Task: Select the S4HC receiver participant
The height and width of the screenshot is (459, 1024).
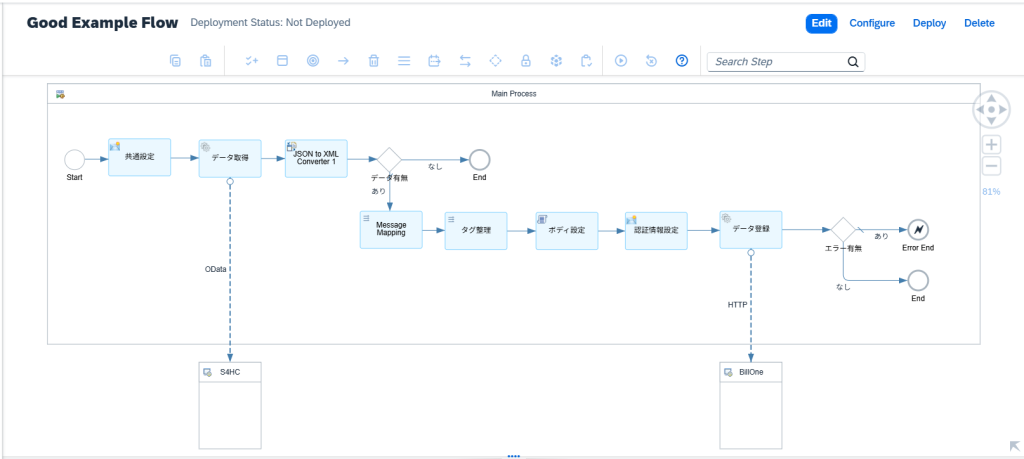Action: coord(230,405)
